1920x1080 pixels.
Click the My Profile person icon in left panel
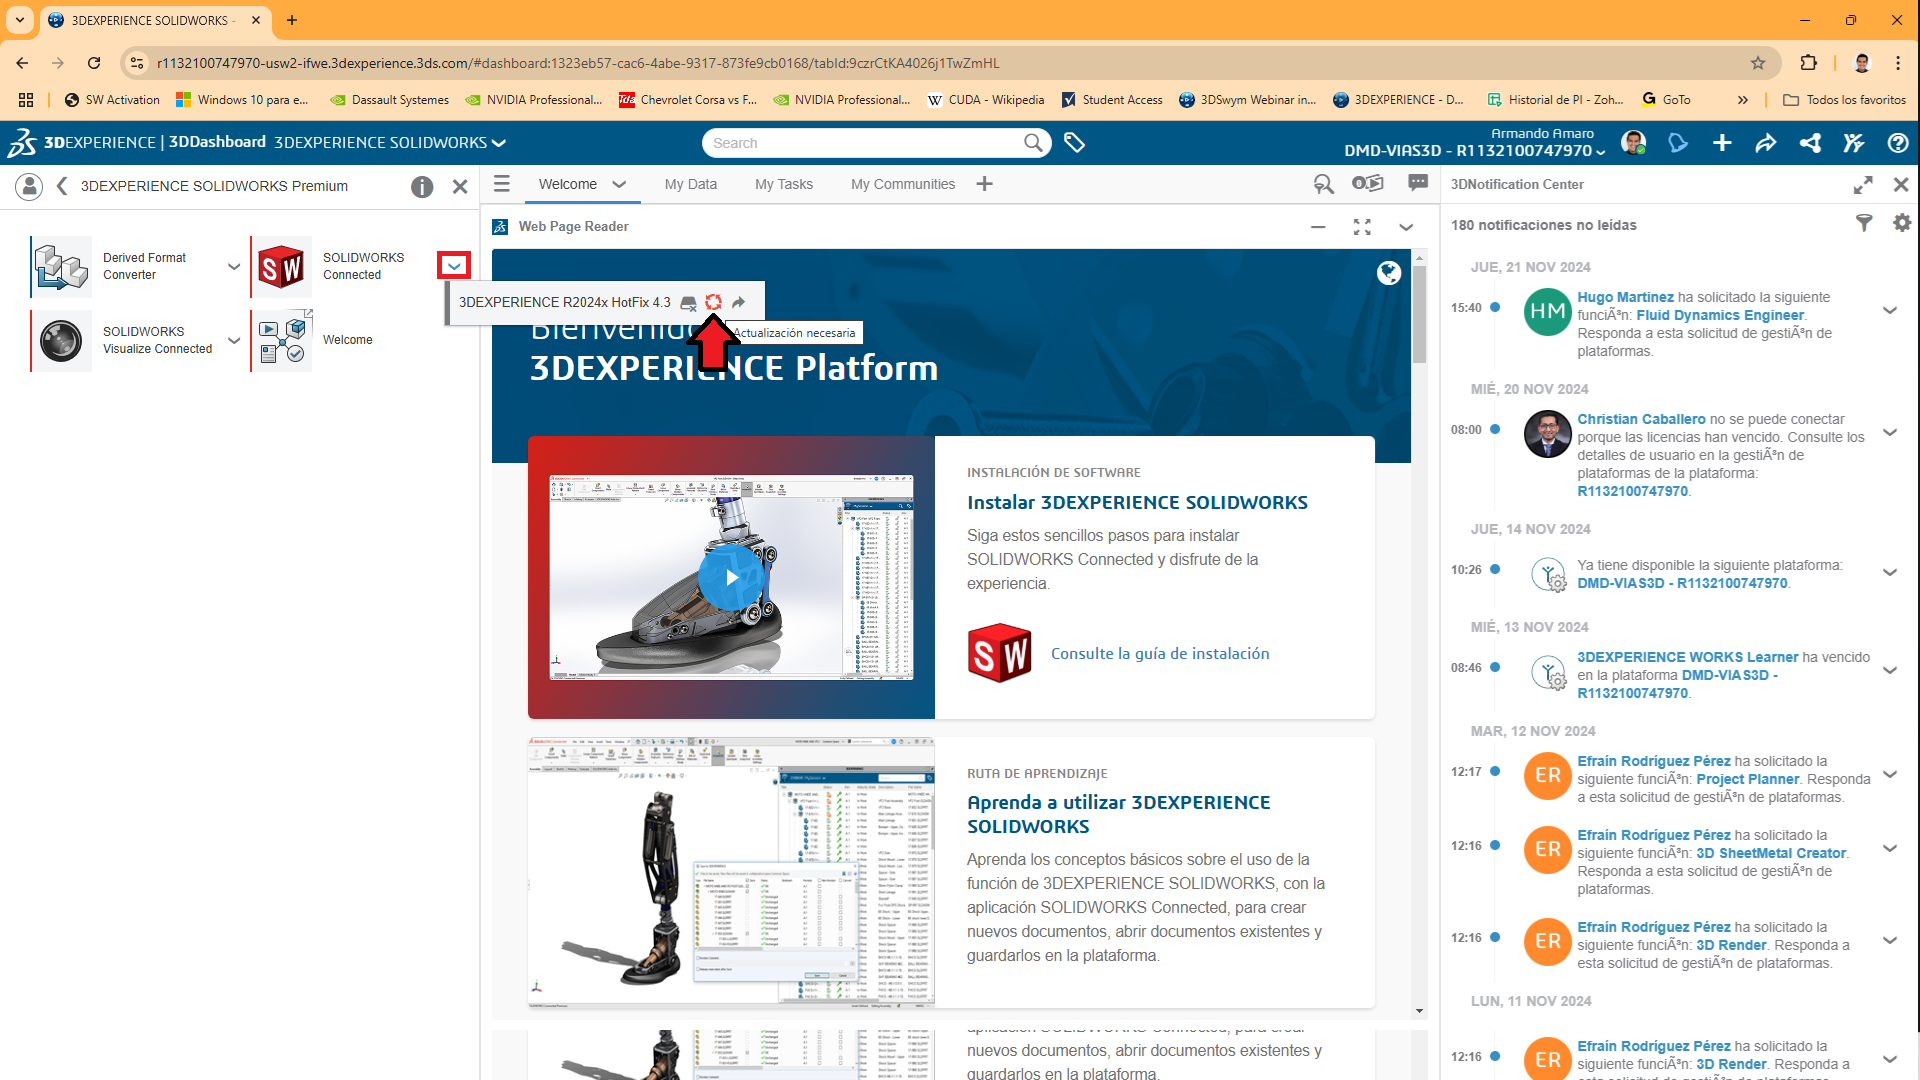[x=30, y=186]
